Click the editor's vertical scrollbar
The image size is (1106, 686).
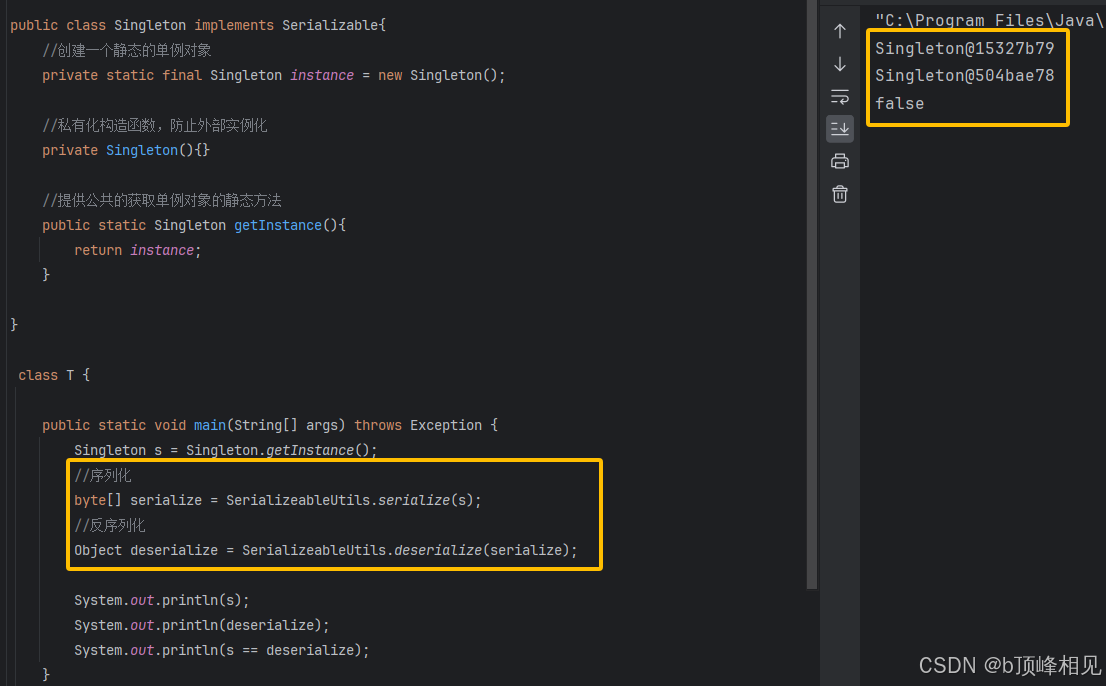(811, 300)
